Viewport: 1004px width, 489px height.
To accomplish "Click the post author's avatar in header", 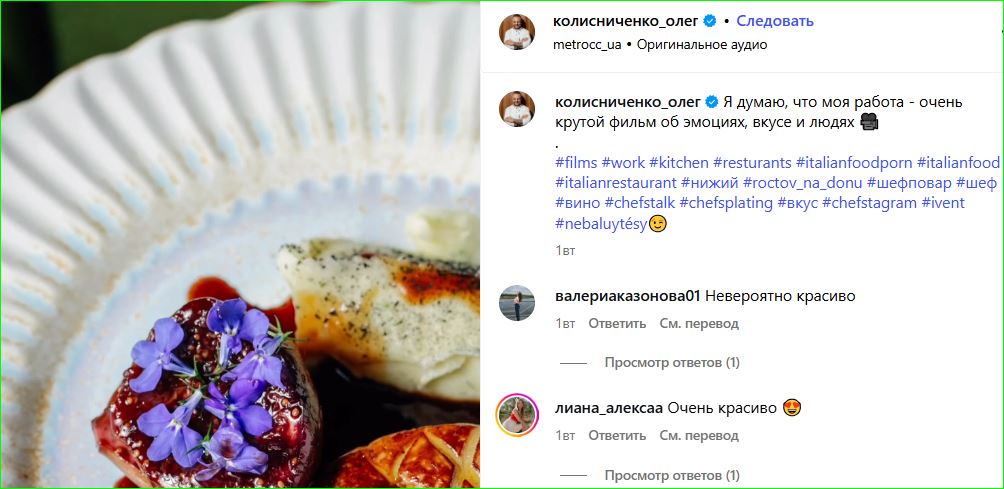I will (x=517, y=32).
